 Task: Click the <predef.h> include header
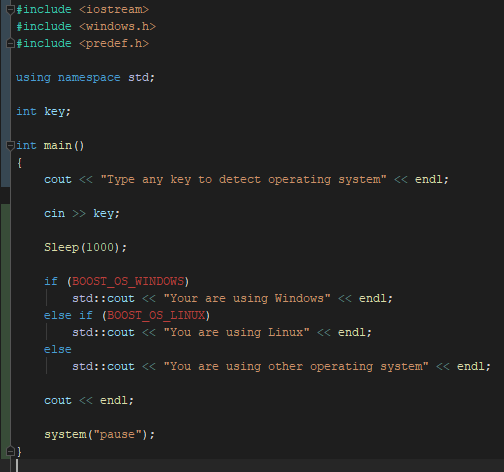point(114,43)
